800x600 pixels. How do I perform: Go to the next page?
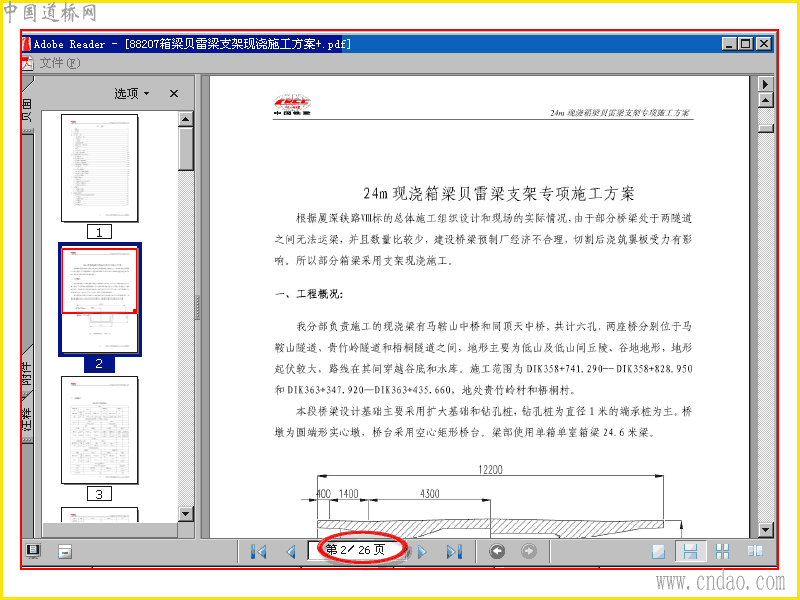click(x=422, y=552)
